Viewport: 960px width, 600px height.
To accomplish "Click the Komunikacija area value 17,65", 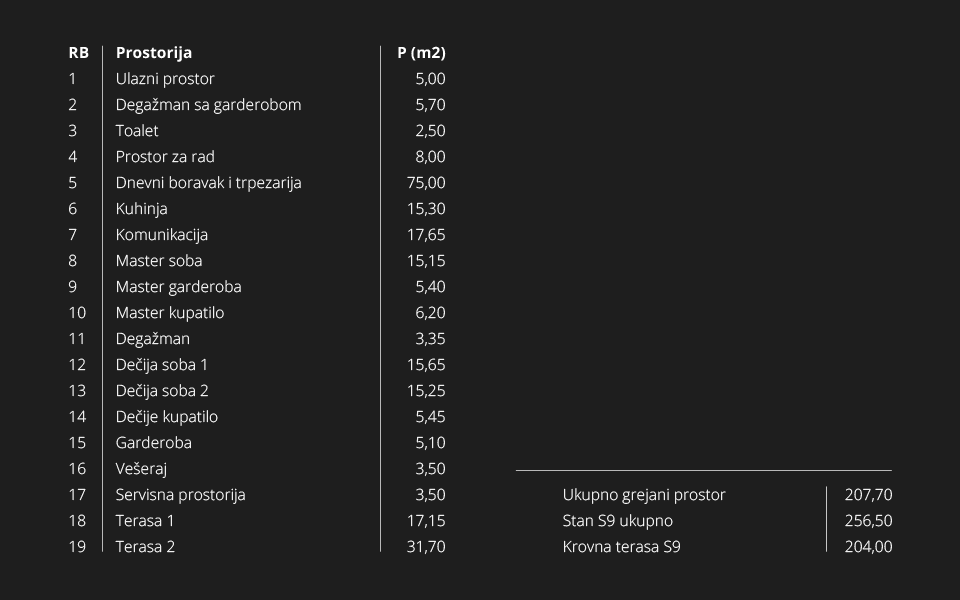I will pyautogui.click(x=426, y=235).
